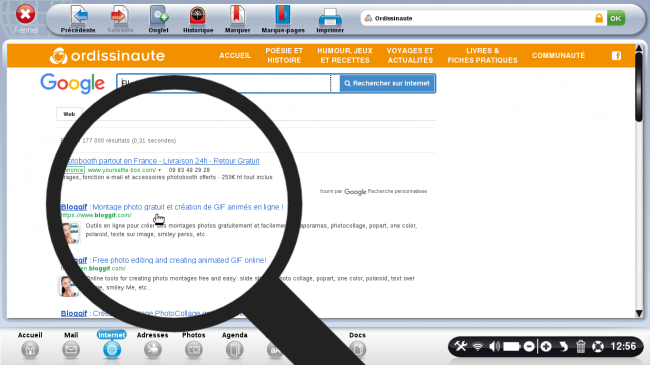The height and width of the screenshot is (365, 650).
Task: Click Rechercher sur Internet button
Action: [387, 83]
